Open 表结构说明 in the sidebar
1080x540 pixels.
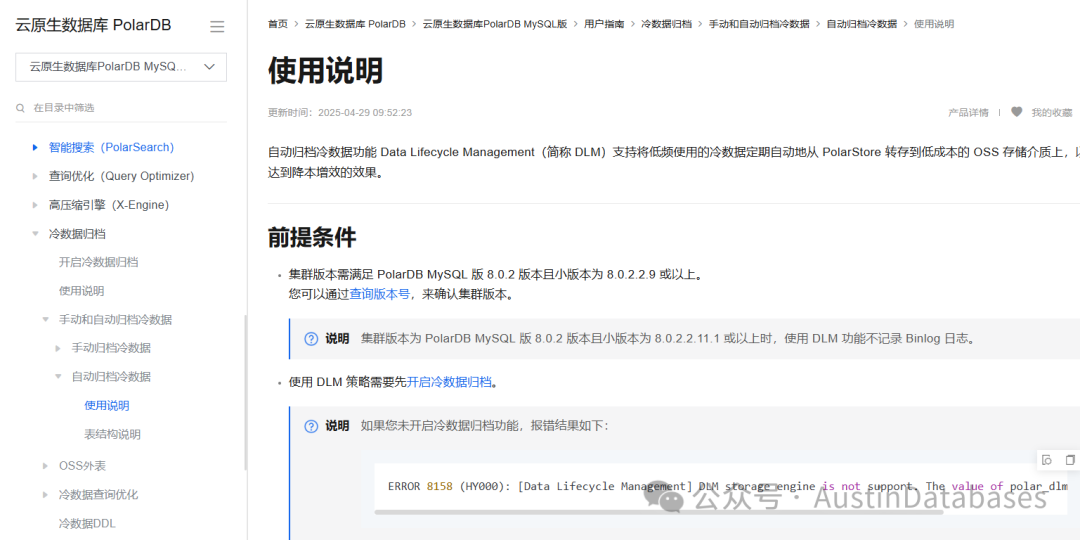(112, 435)
